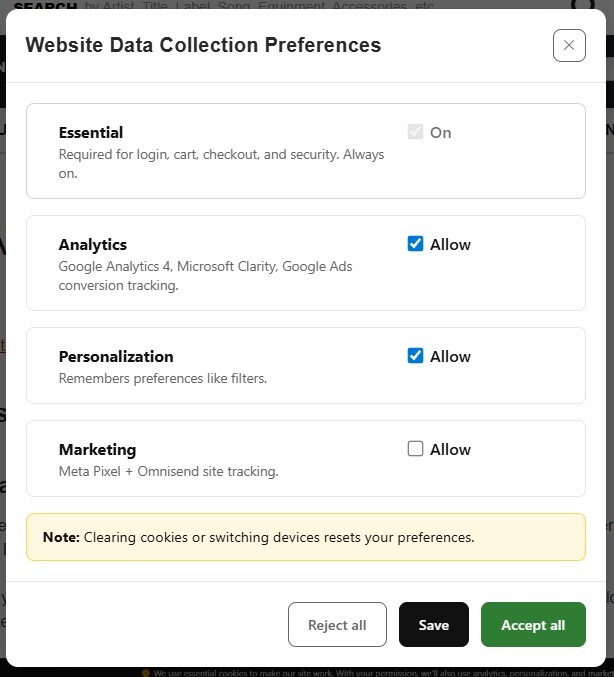Screen dimensions: 614x677
Task: Close the data collection preferences dialog
Action: 569,45
